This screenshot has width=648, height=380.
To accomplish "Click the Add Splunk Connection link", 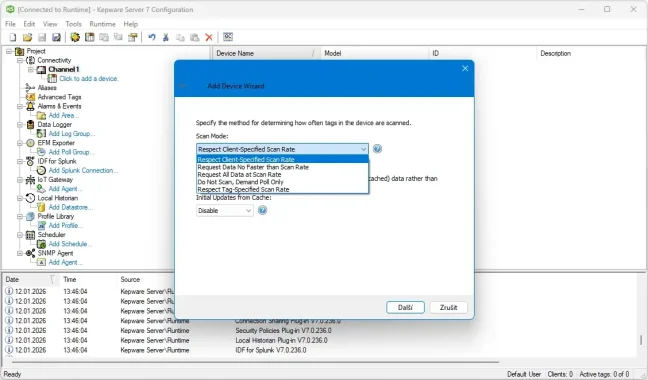I will point(83,170).
